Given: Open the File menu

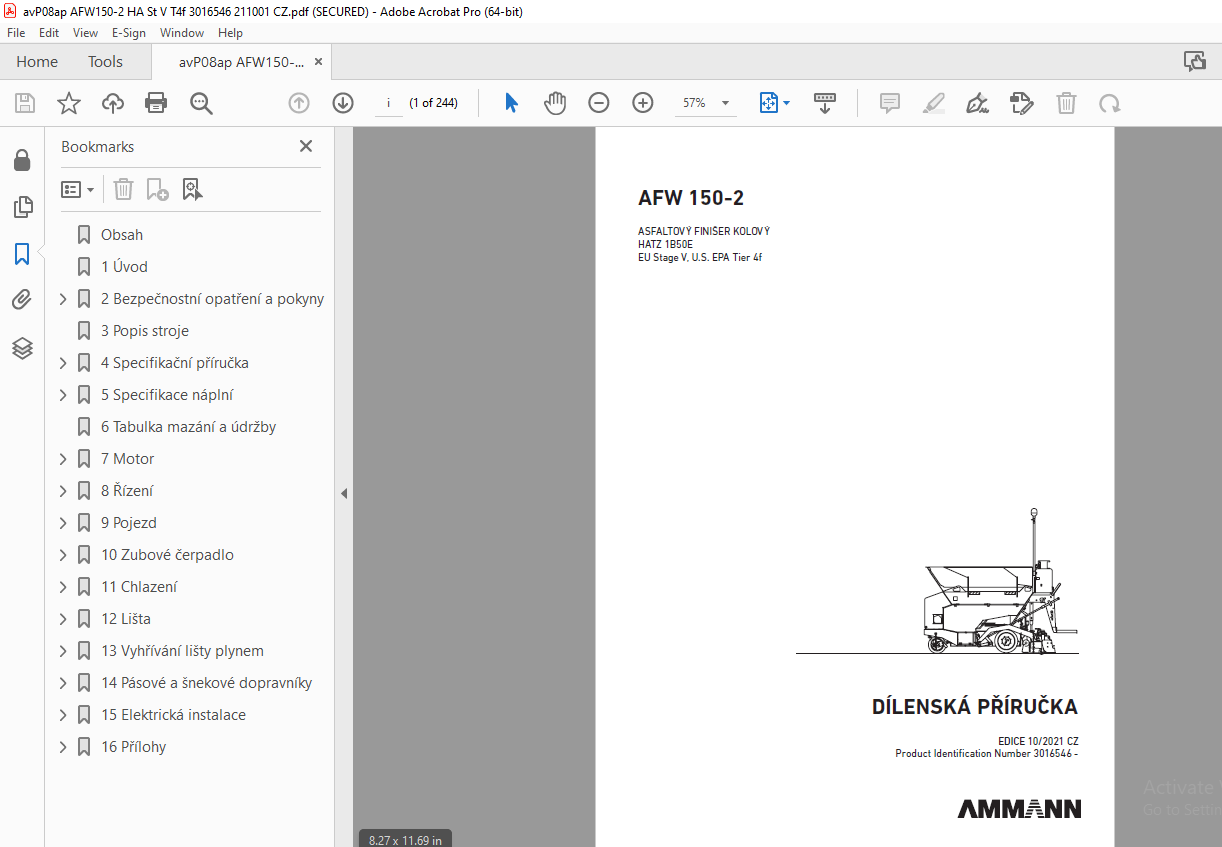Looking at the screenshot, I should pyautogui.click(x=16, y=33).
